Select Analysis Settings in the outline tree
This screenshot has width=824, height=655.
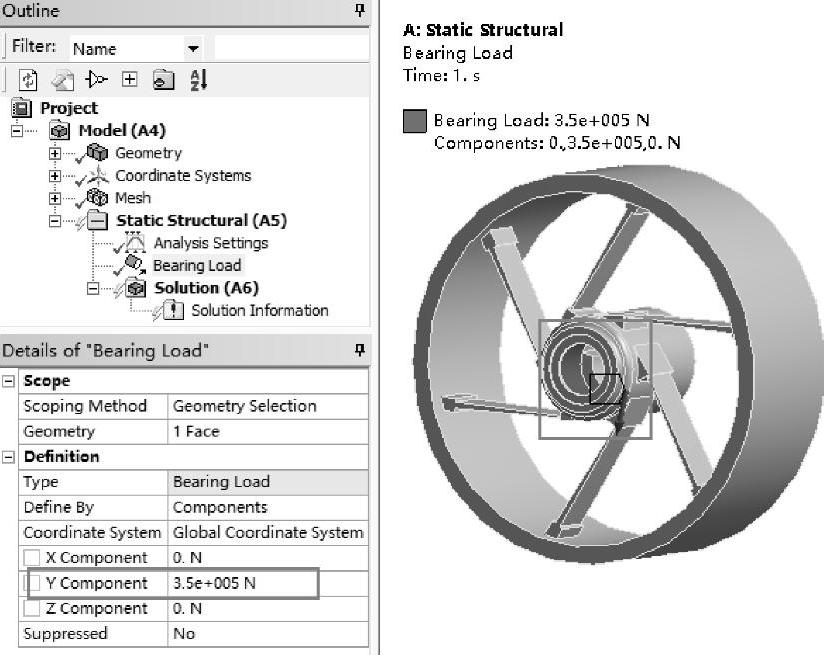click(x=210, y=243)
